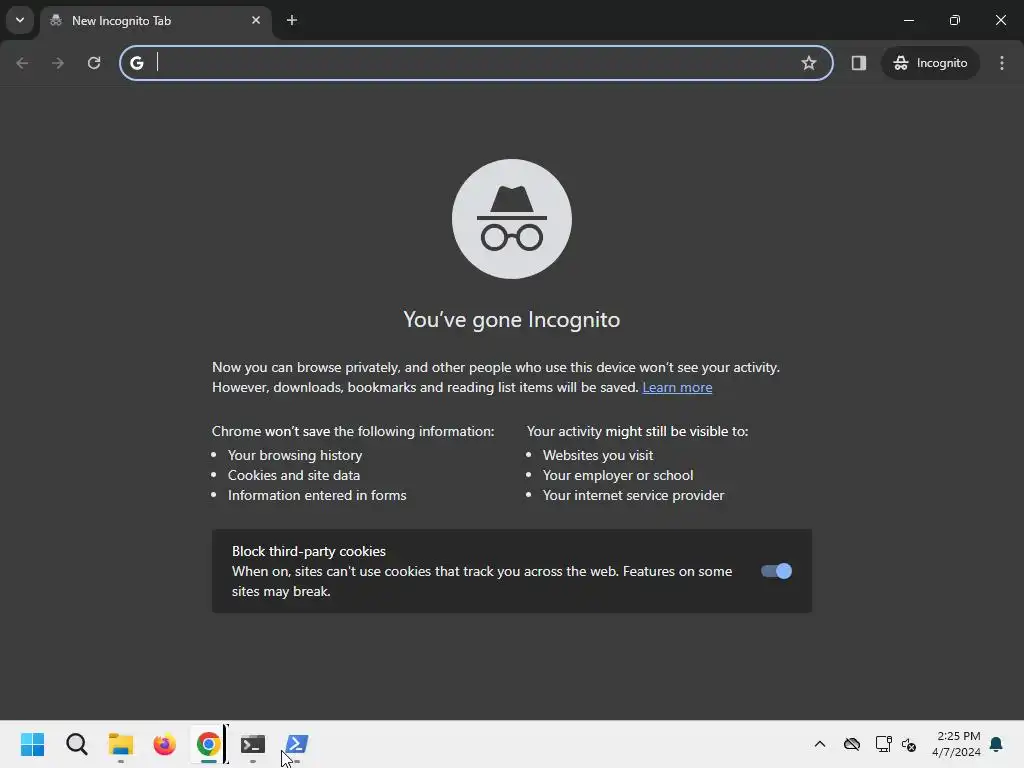Click the Google G icon in the address bar
Viewport: 1024px width, 768px height.
point(136,63)
